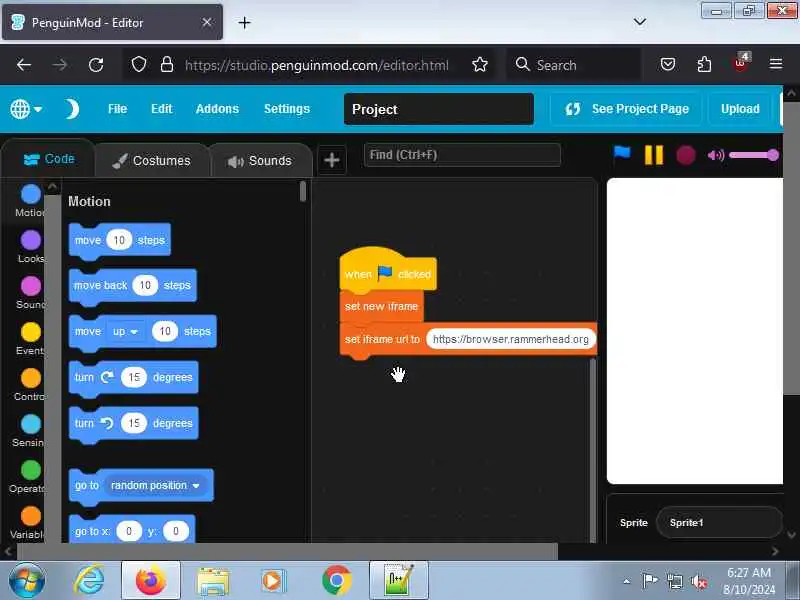Click the set new iframe block
This screenshot has height=600, width=800.
(x=381, y=306)
